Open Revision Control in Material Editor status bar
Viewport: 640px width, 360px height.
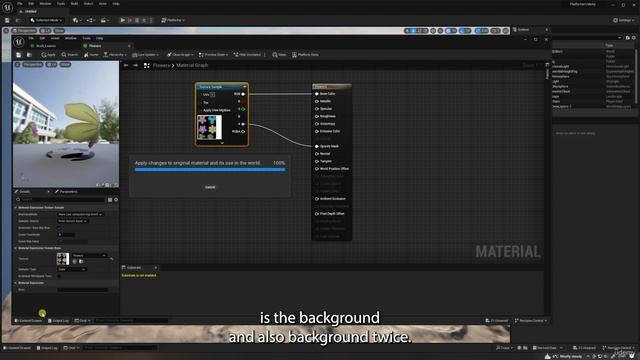click(531, 321)
